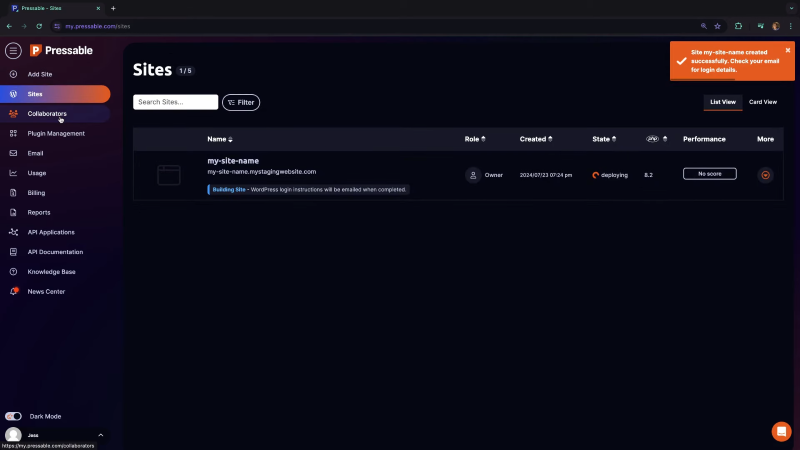
Task: Open the orange chat support widget
Action: click(781, 431)
